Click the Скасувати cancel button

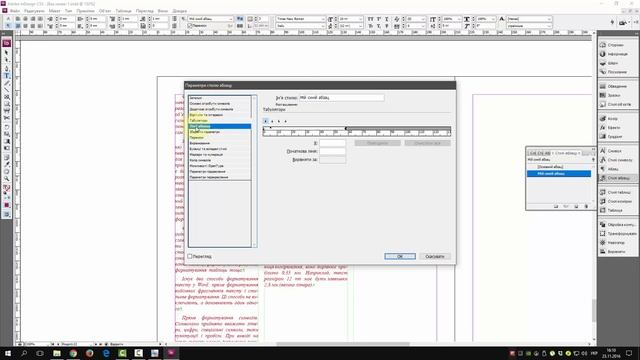(435, 256)
